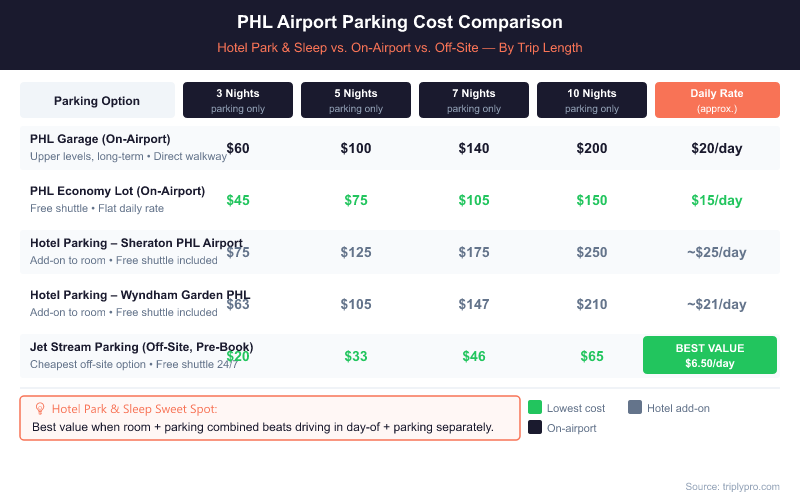800x500 pixels.
Task: Select the 3 Nights column header
Action: coord(238,100)
